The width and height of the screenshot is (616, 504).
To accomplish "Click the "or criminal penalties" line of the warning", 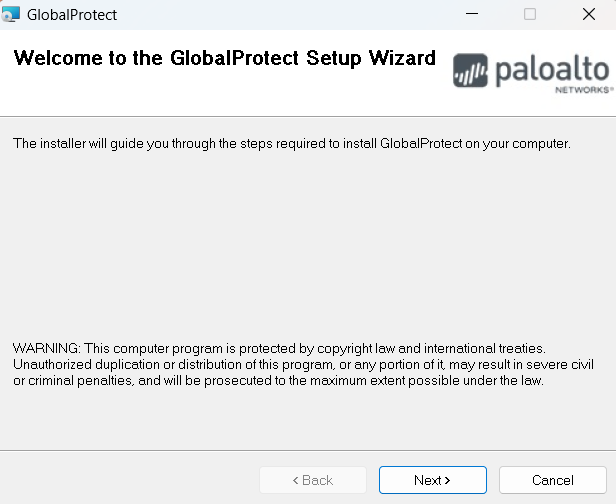I will click(x=278, y=381).
